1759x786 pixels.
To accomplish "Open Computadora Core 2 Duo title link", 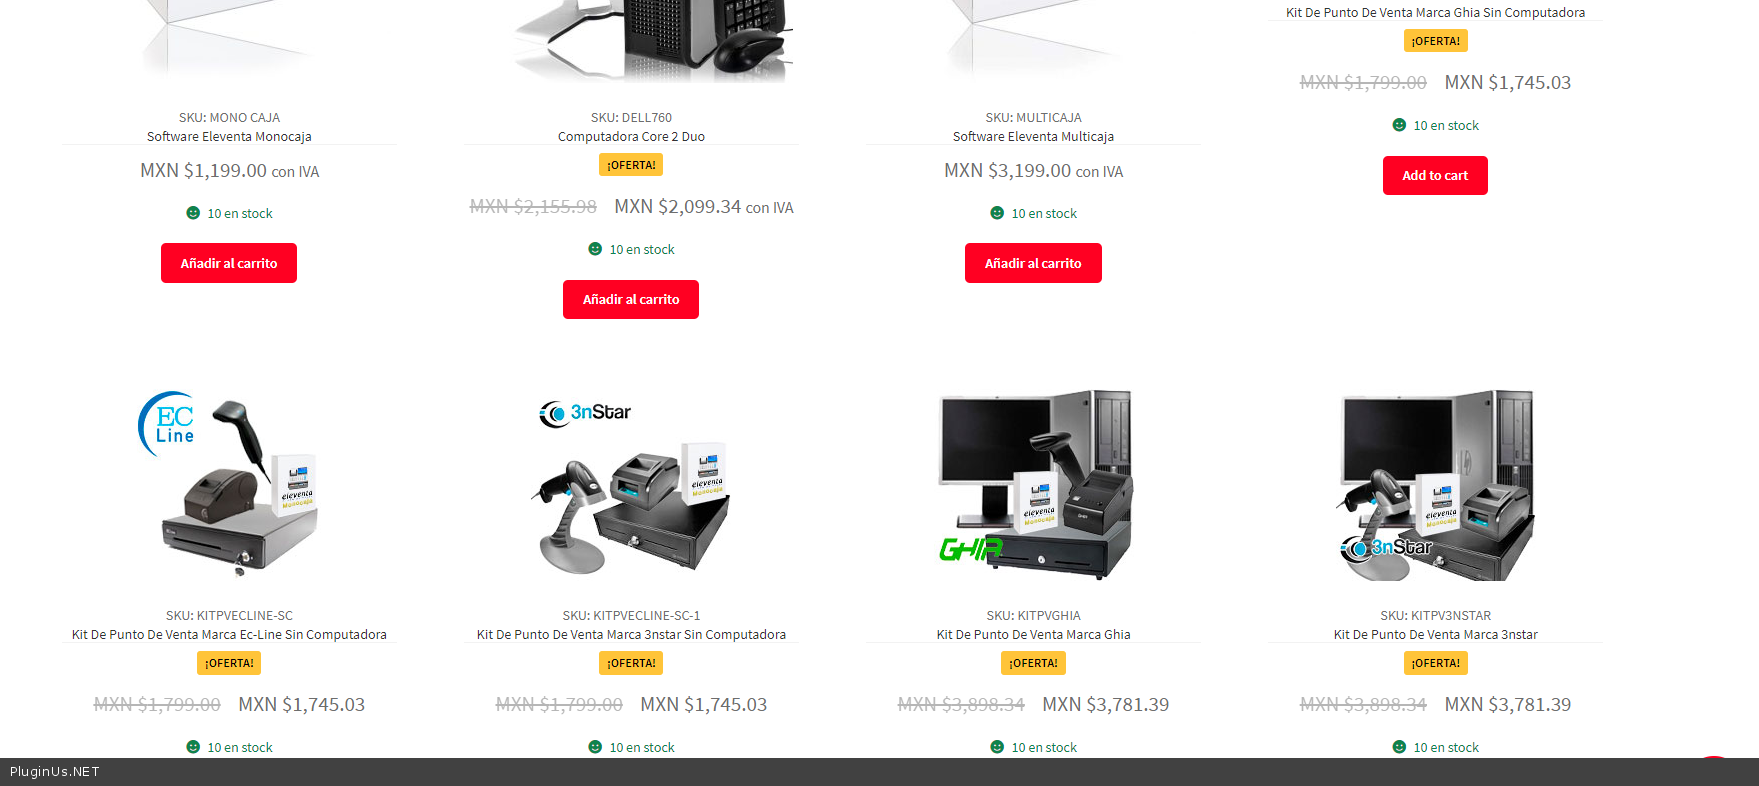I will click(x=631, y=137).
